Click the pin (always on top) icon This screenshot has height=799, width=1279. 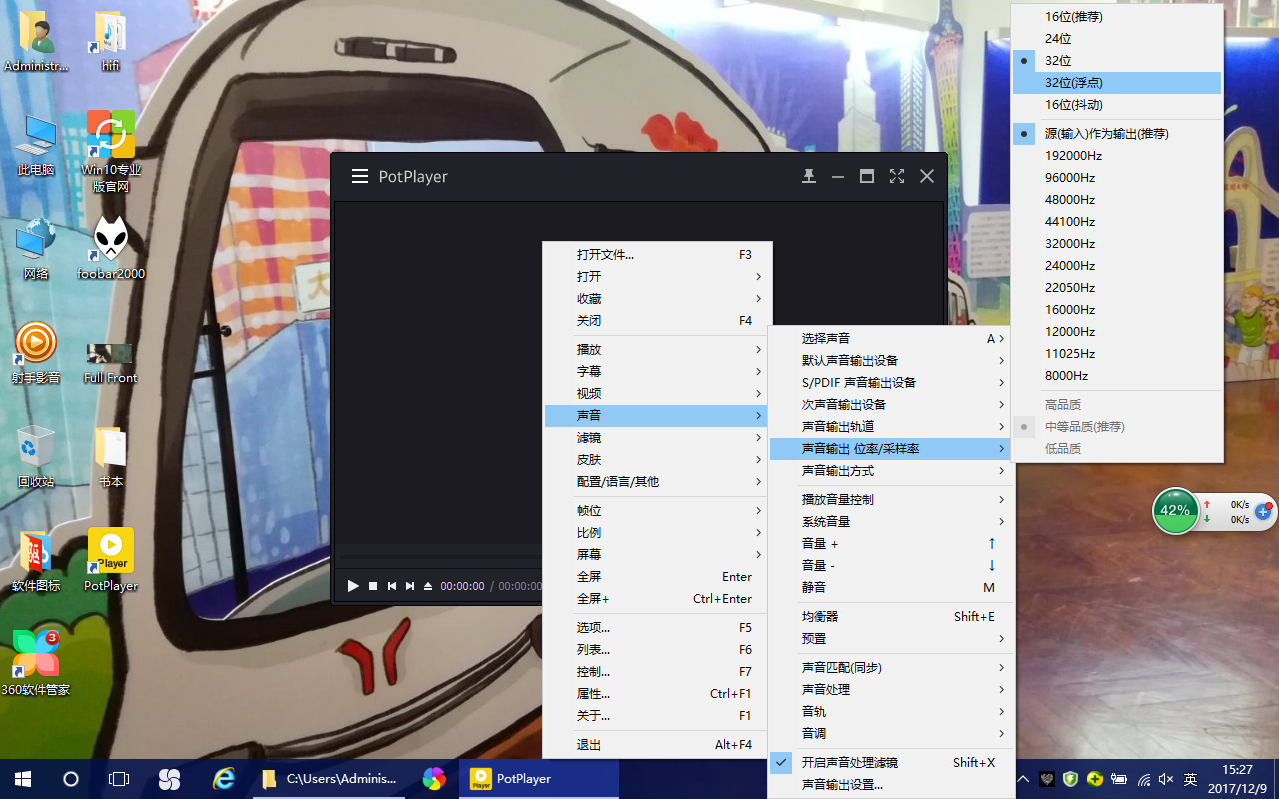(x=808, y=175)
